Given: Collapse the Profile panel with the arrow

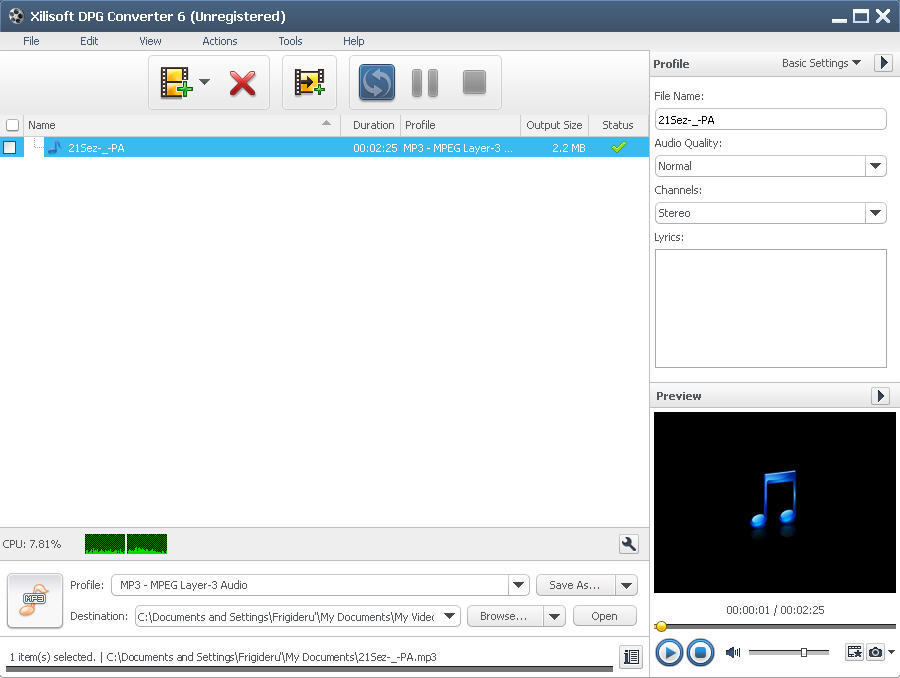Looking at the screenshot, I should (x=883, y=63).
